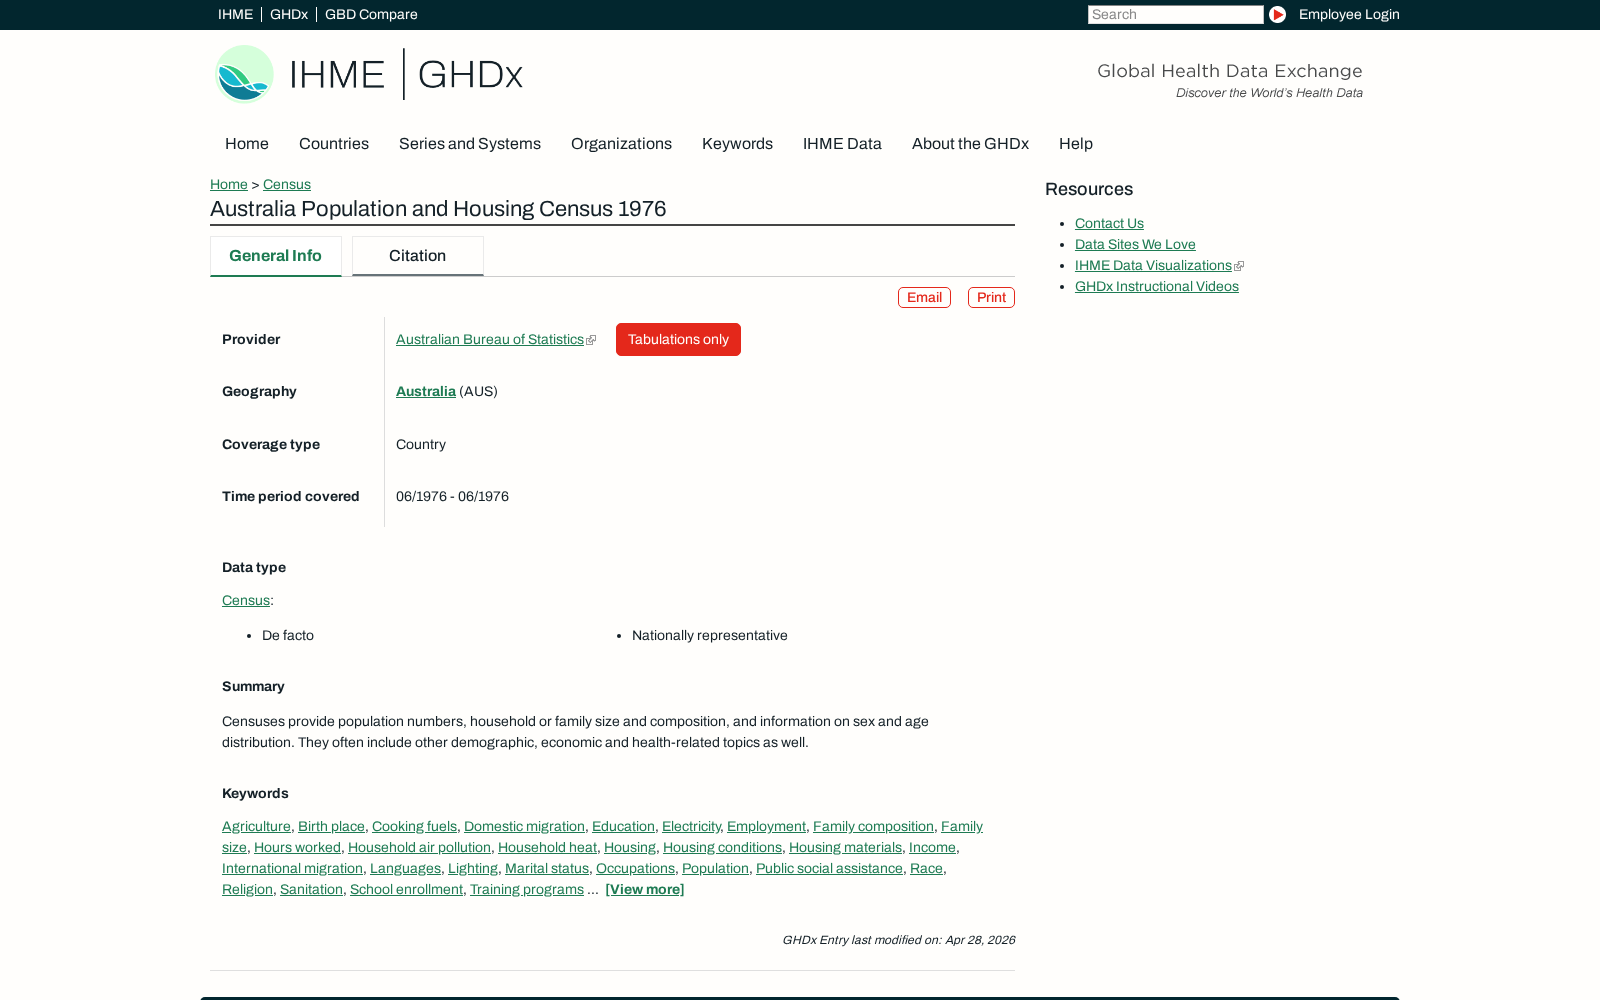
Task: Open the Cooking fuels keyword
Action: click(414, 826)
